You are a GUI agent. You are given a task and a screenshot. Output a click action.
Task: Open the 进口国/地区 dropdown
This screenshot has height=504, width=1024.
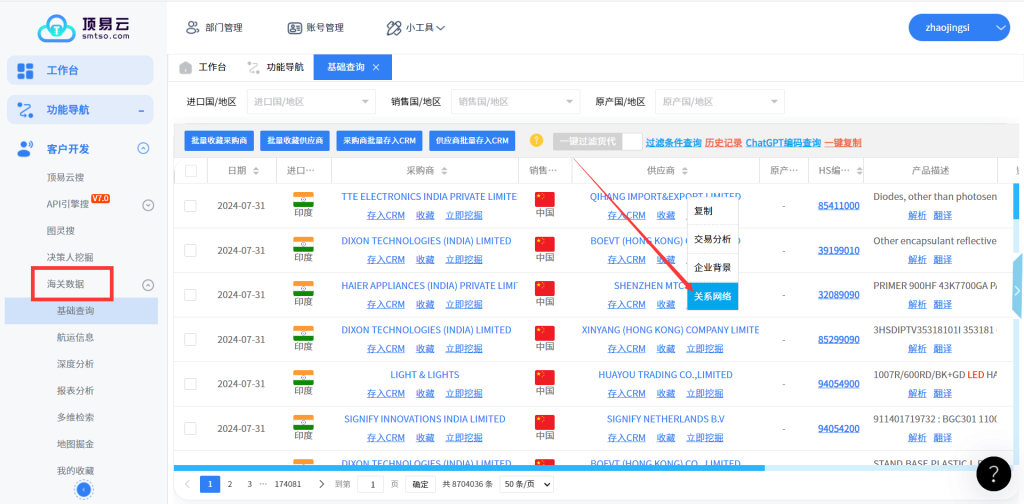point(310,102)
